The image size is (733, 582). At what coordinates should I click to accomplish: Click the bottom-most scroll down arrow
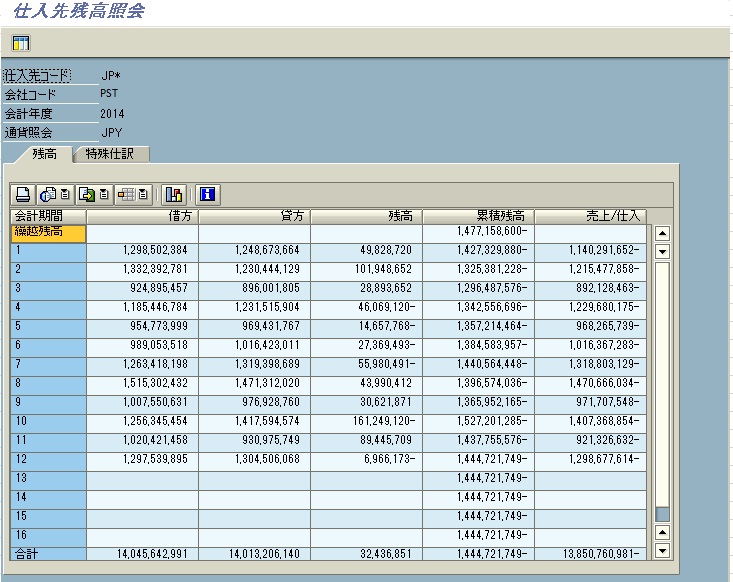662,551
